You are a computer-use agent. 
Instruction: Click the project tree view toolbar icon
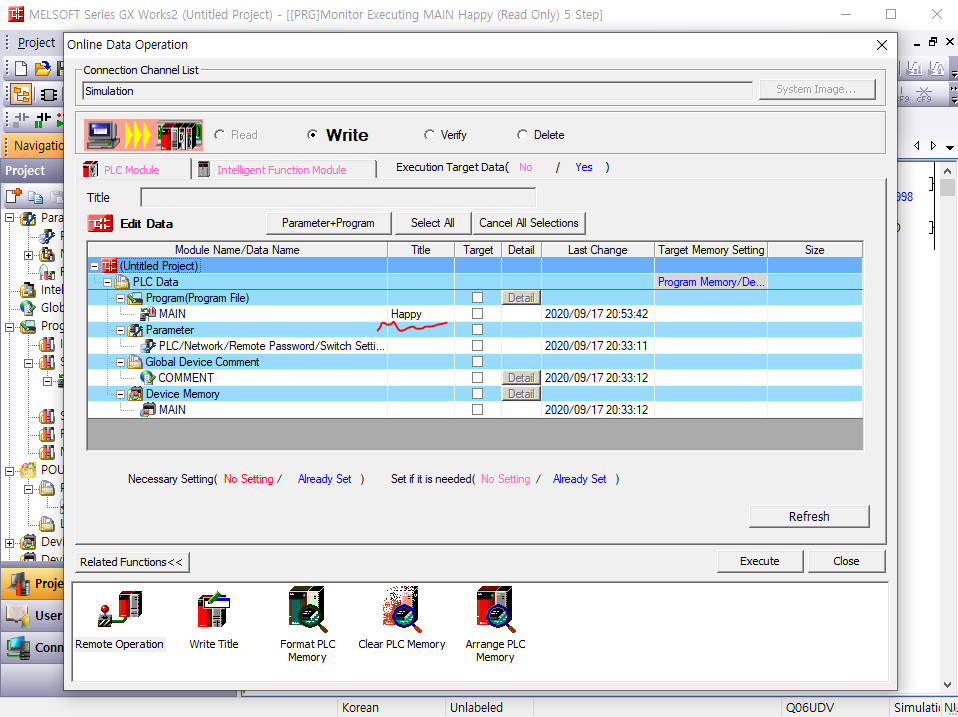pyautogui.click(x=21, y=95)
